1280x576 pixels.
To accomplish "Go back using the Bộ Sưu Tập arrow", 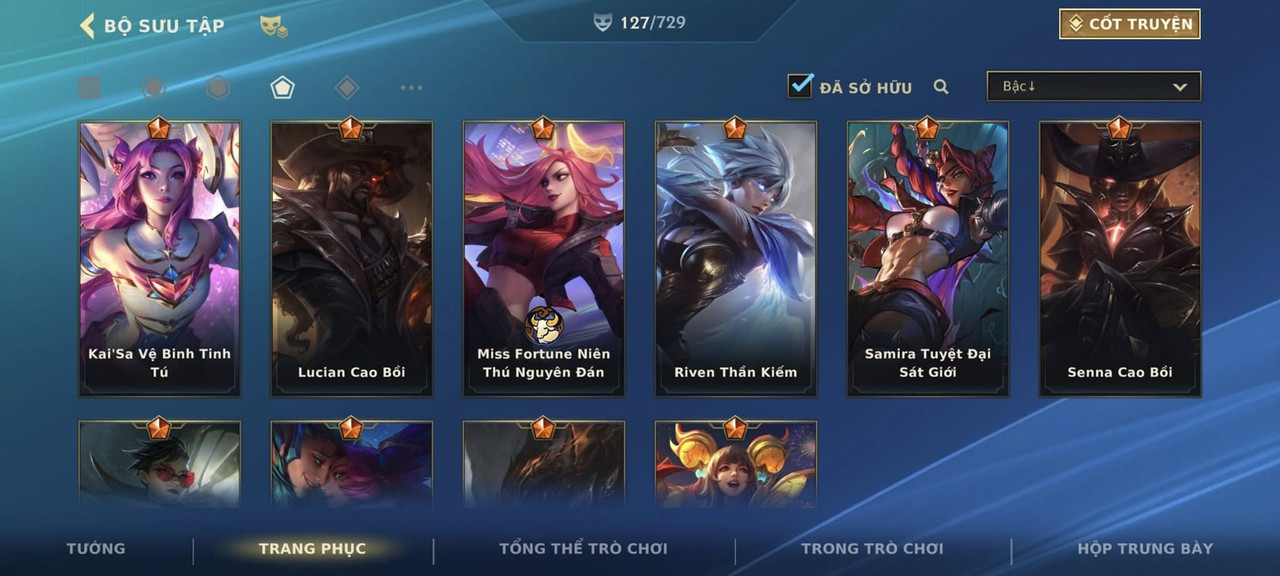I will coord(87,25).
